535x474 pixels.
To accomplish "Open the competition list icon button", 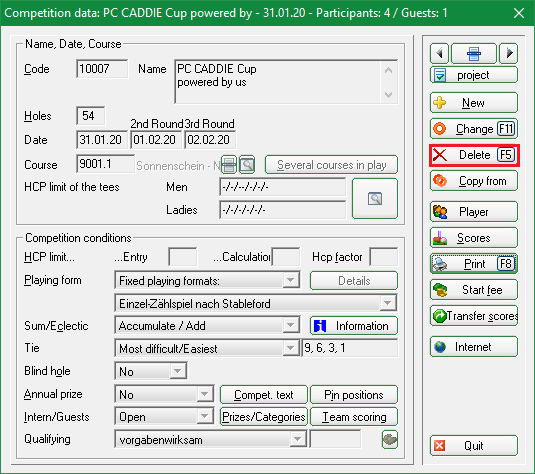I will coord(474,53).
